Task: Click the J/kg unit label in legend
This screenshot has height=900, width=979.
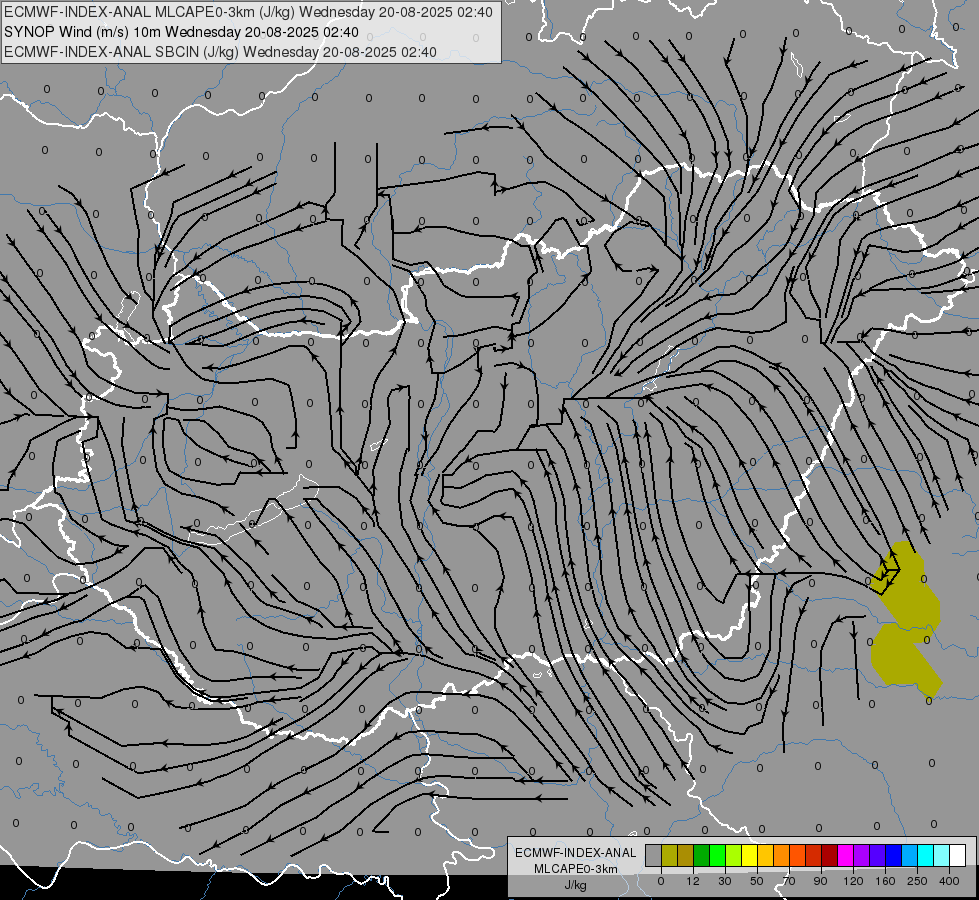Action: [576, 885]
